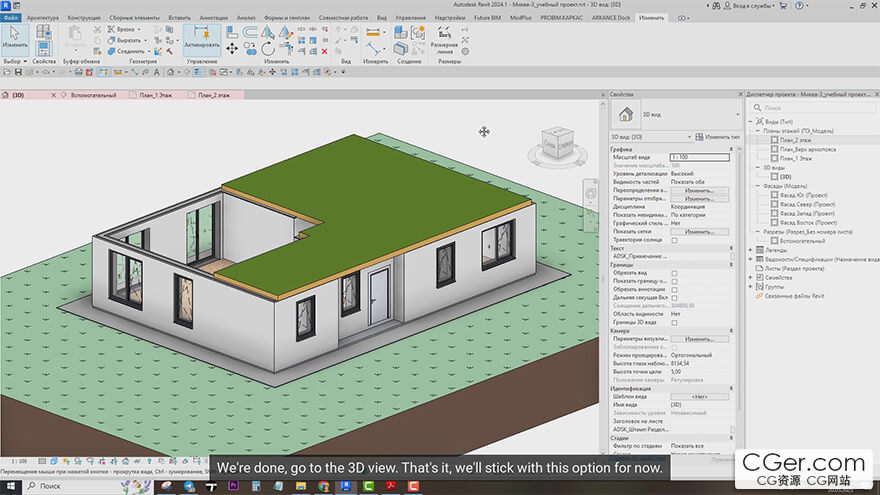The width and height of the screenshot is (880, 495).
Task: Click the Изменить button next to Показать сетки
Action: click(x=699, y=231)
